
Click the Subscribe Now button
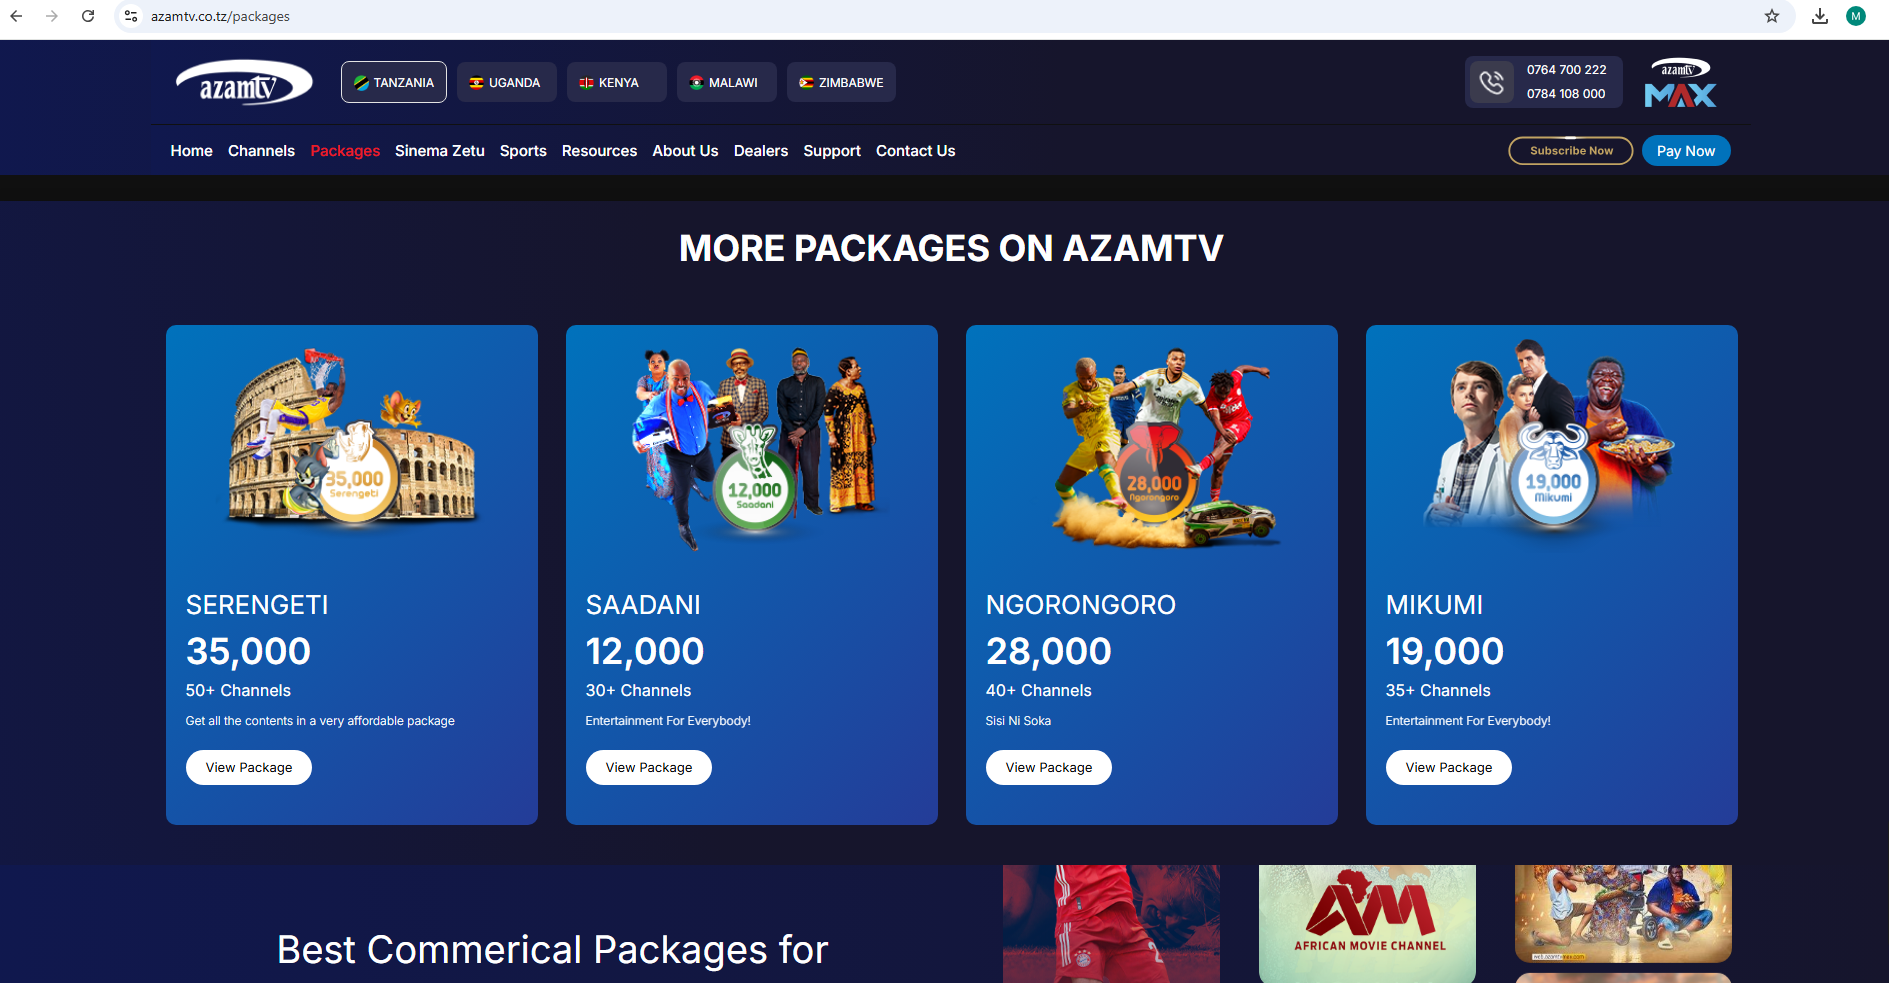click(x=1570, y=151)
